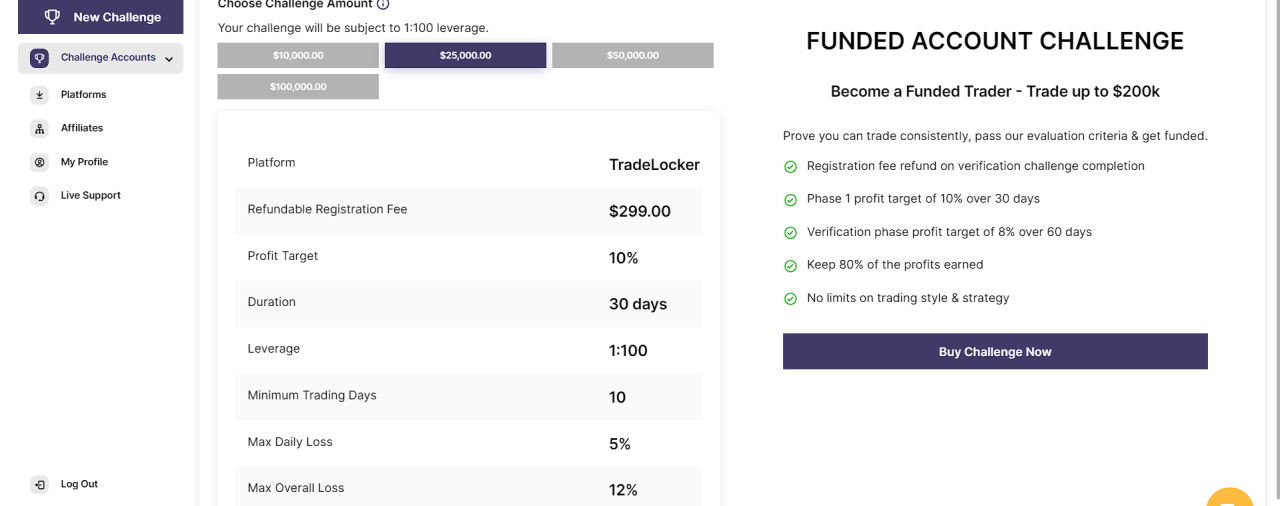Click the Buy Challenge Now button
The image size is (1280, 506).
pos(995,352)
